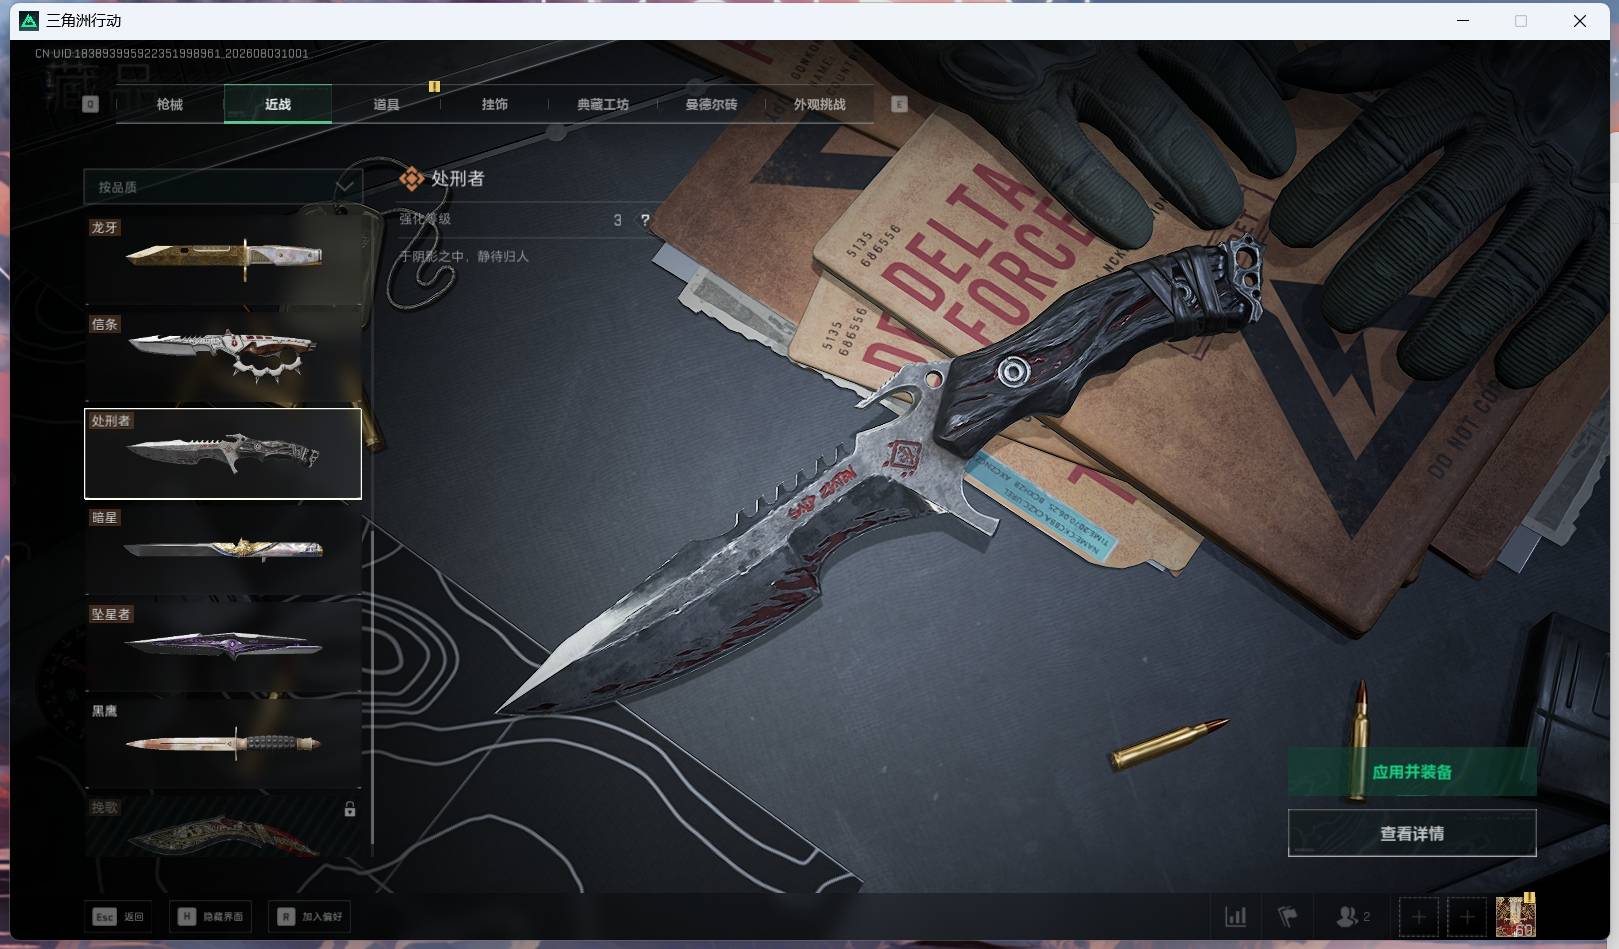Open the 挂饰 tab

[x=494, y=104]
